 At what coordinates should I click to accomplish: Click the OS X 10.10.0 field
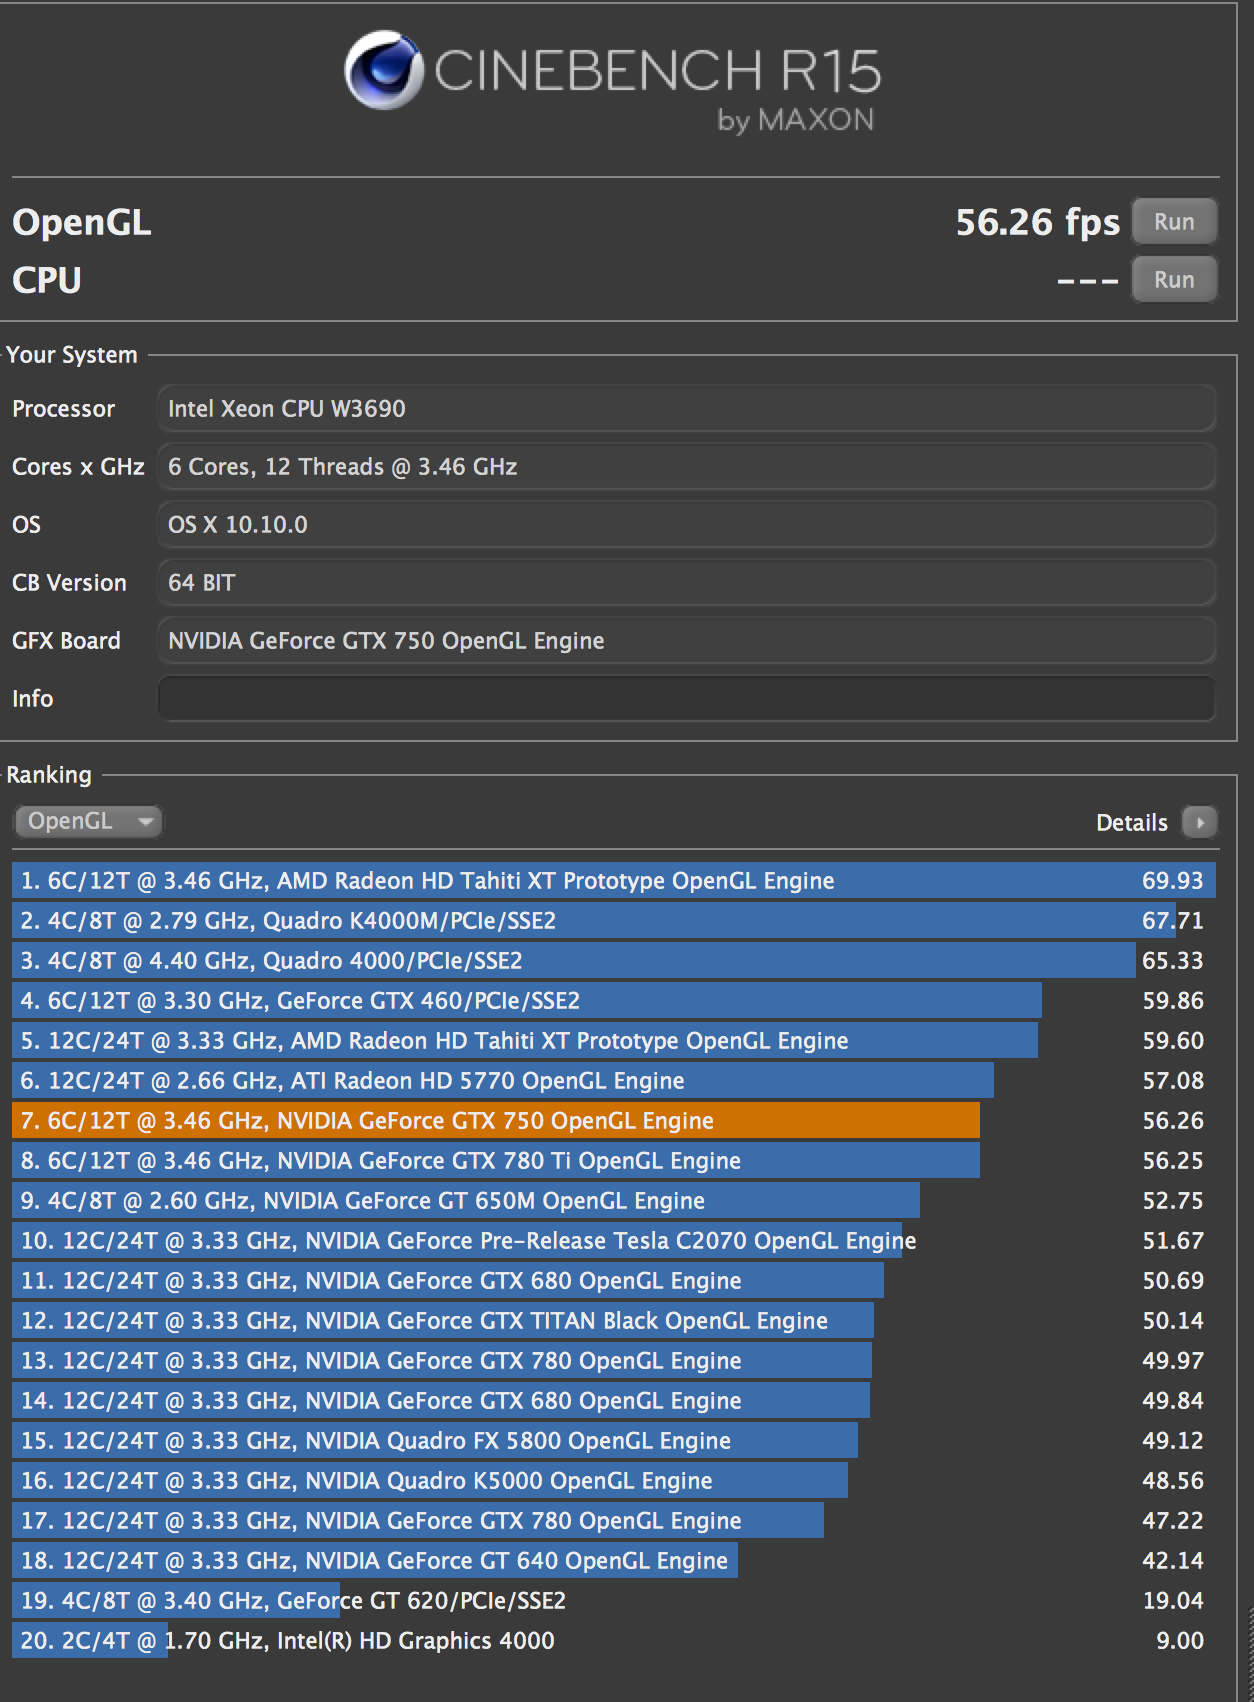coord(686,524)
